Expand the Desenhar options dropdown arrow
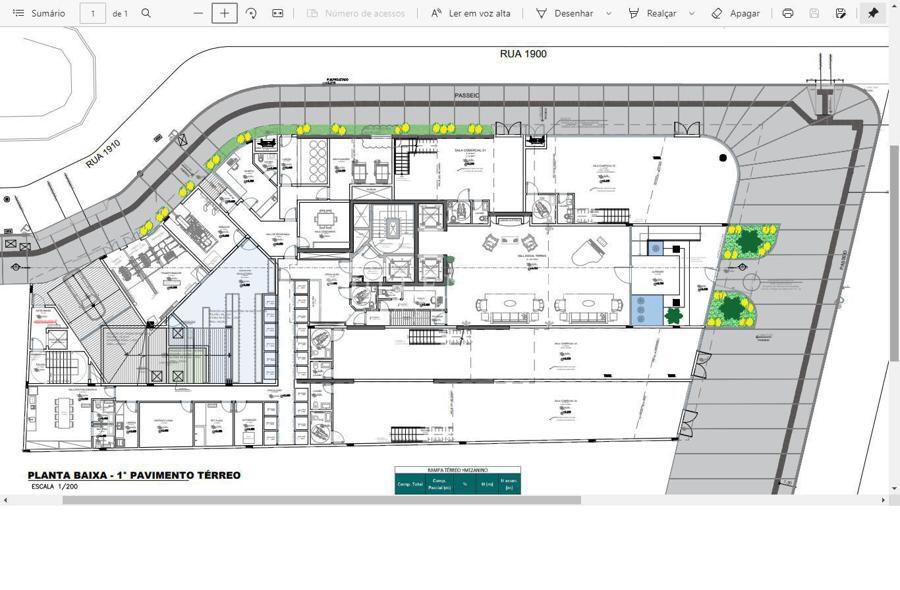The width and height of the screenshot is (900, 590). click(x=608, y=13)
